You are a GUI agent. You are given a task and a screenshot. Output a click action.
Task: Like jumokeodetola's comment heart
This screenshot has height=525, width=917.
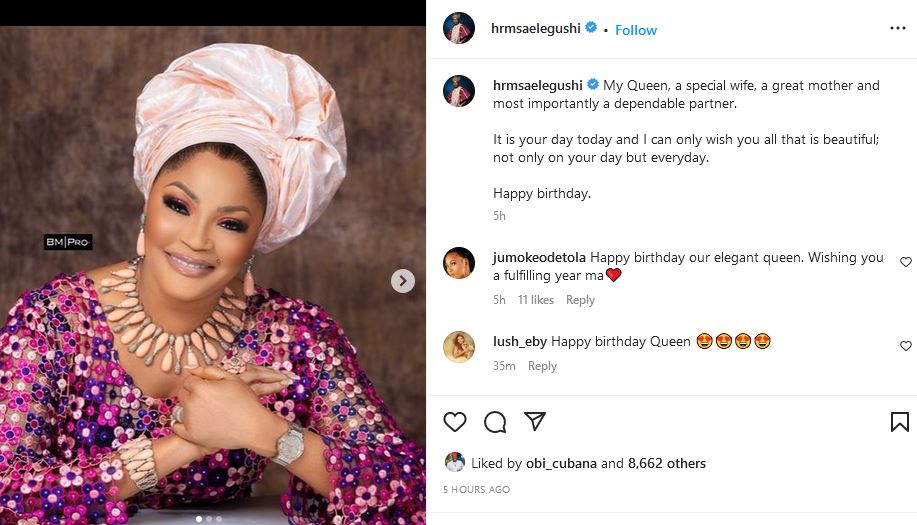click(906, 262)
